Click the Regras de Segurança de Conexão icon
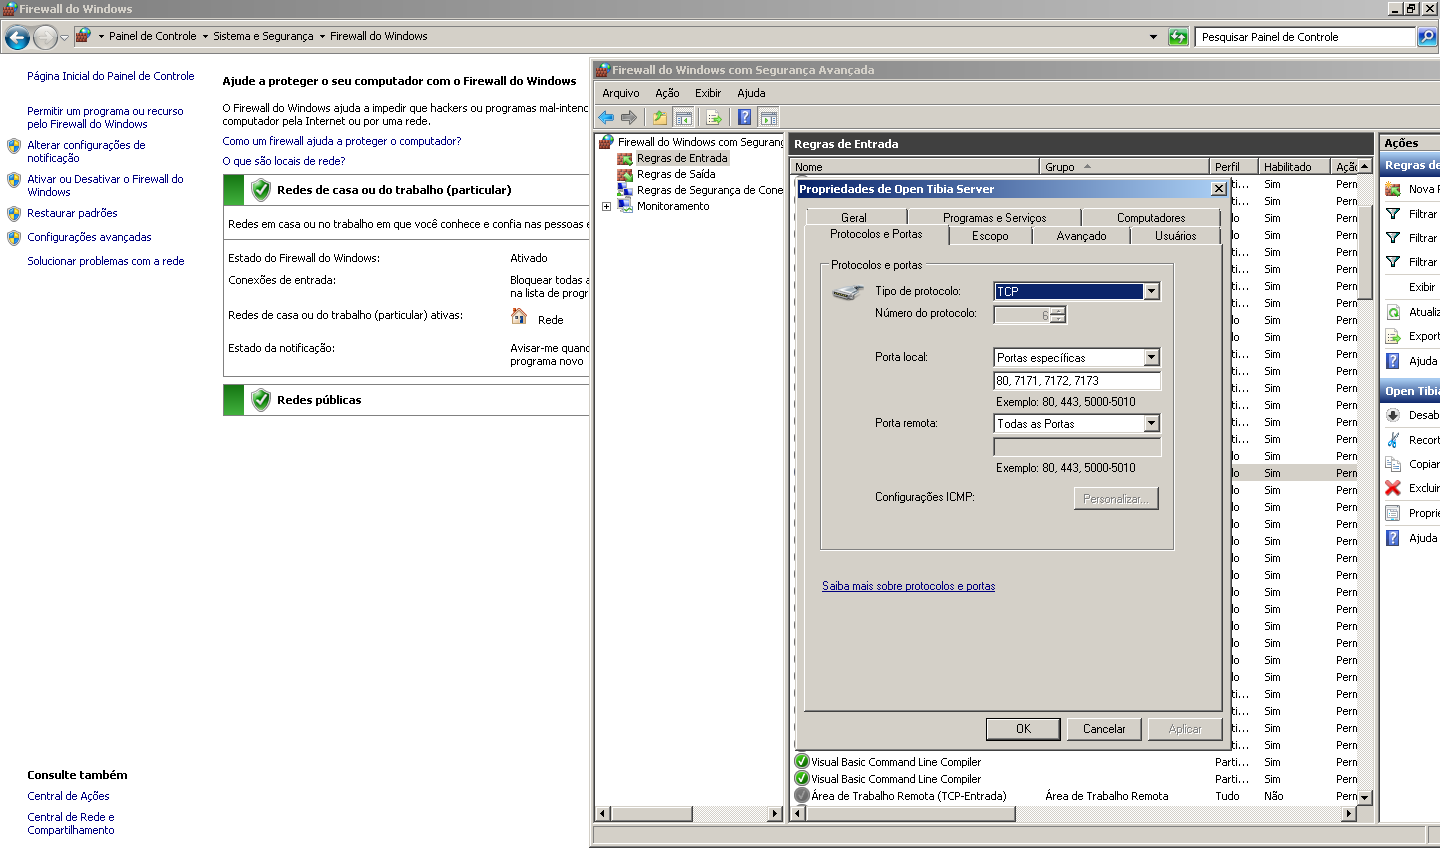The image size is (1440, 848). [625, 190]
